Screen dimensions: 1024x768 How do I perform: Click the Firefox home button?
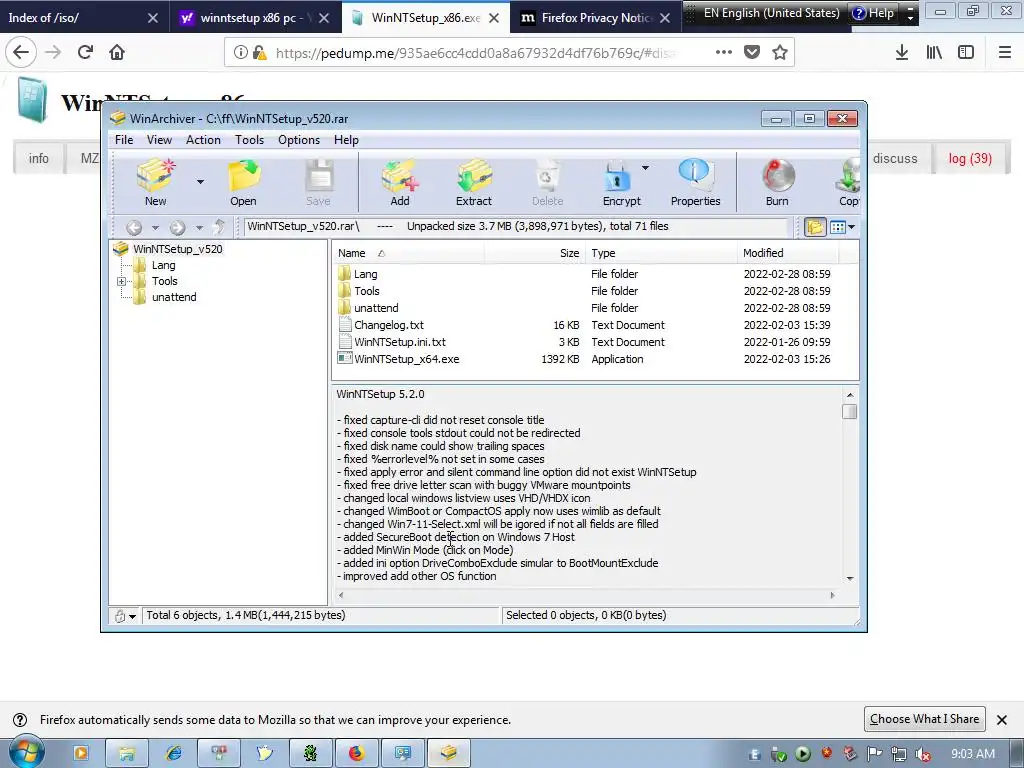point(117,52)
